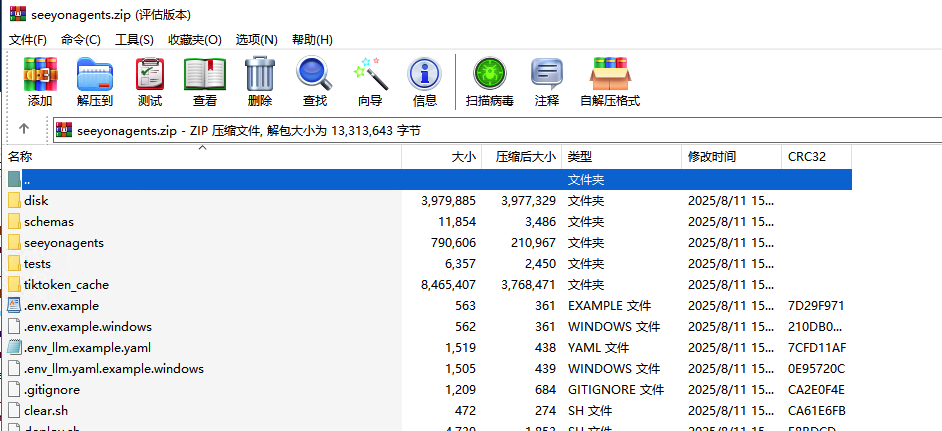Click the WinRAR icon in title bar

(17, 14)
